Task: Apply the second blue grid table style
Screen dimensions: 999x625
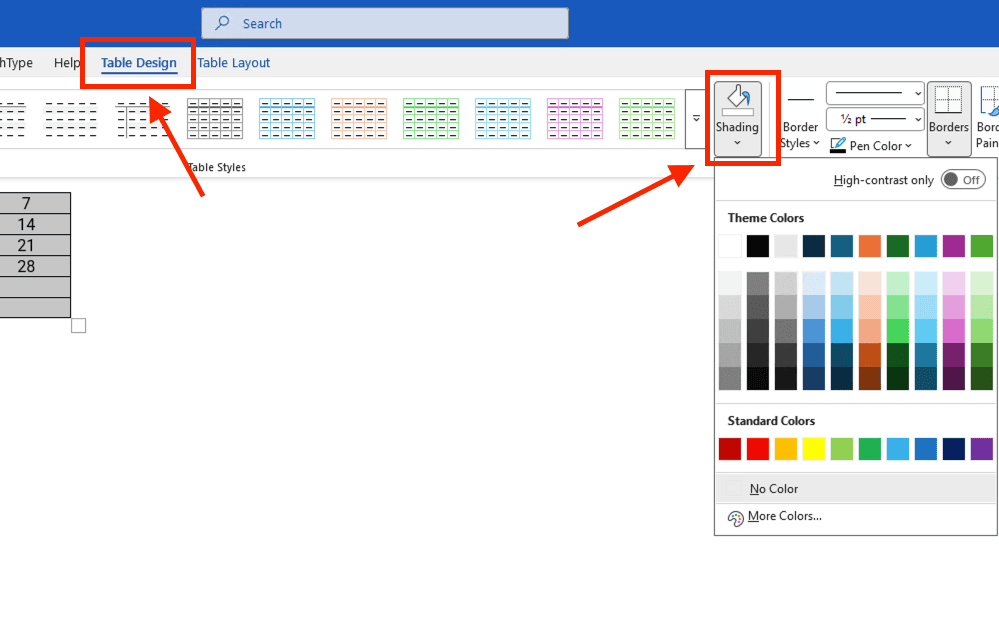Action: 503,119
